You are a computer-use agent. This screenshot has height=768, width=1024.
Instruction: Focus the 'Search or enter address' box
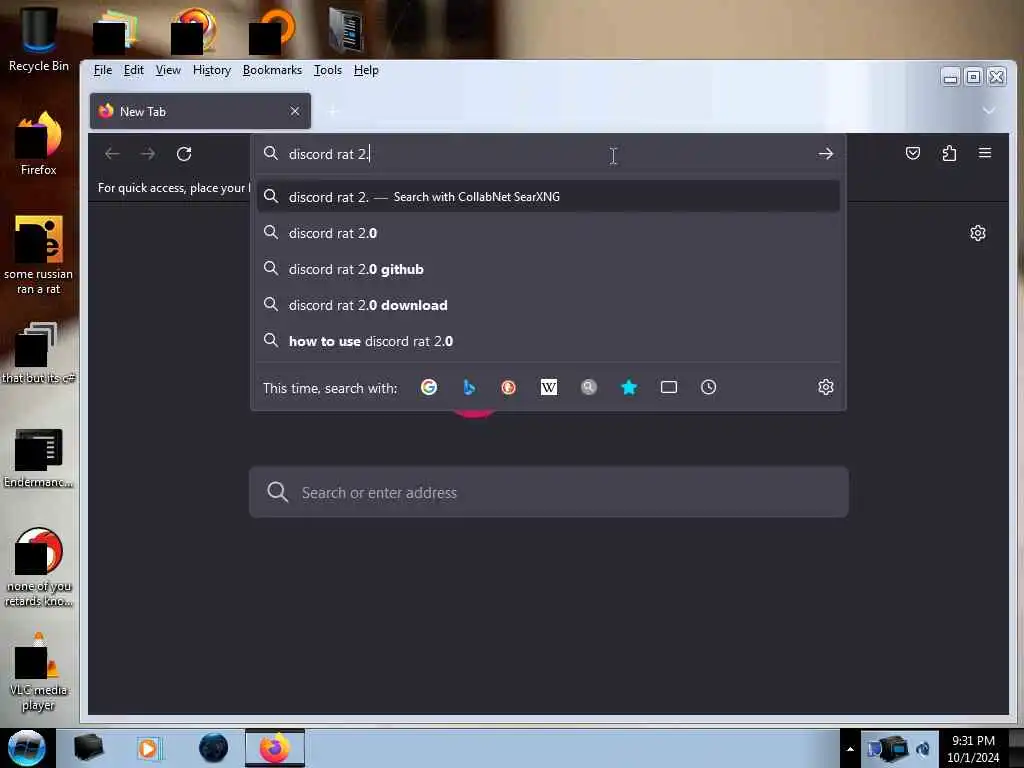[549, 492]
